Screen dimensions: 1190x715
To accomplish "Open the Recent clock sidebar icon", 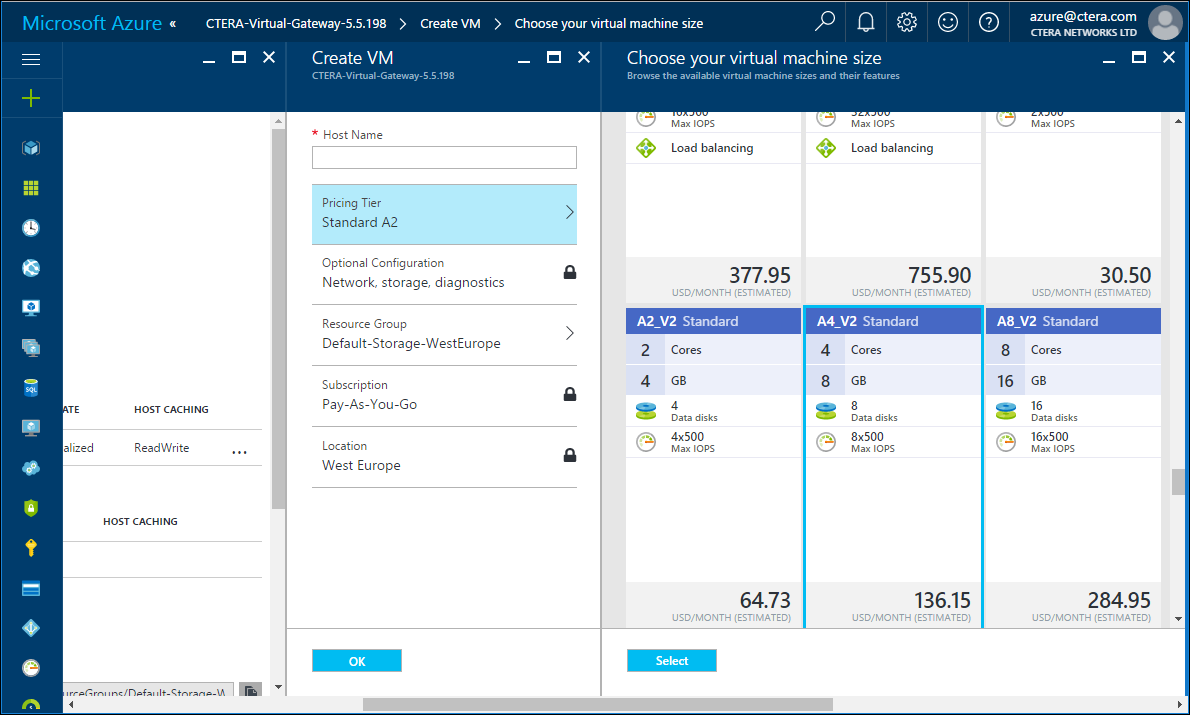I will tap(31, 228).
